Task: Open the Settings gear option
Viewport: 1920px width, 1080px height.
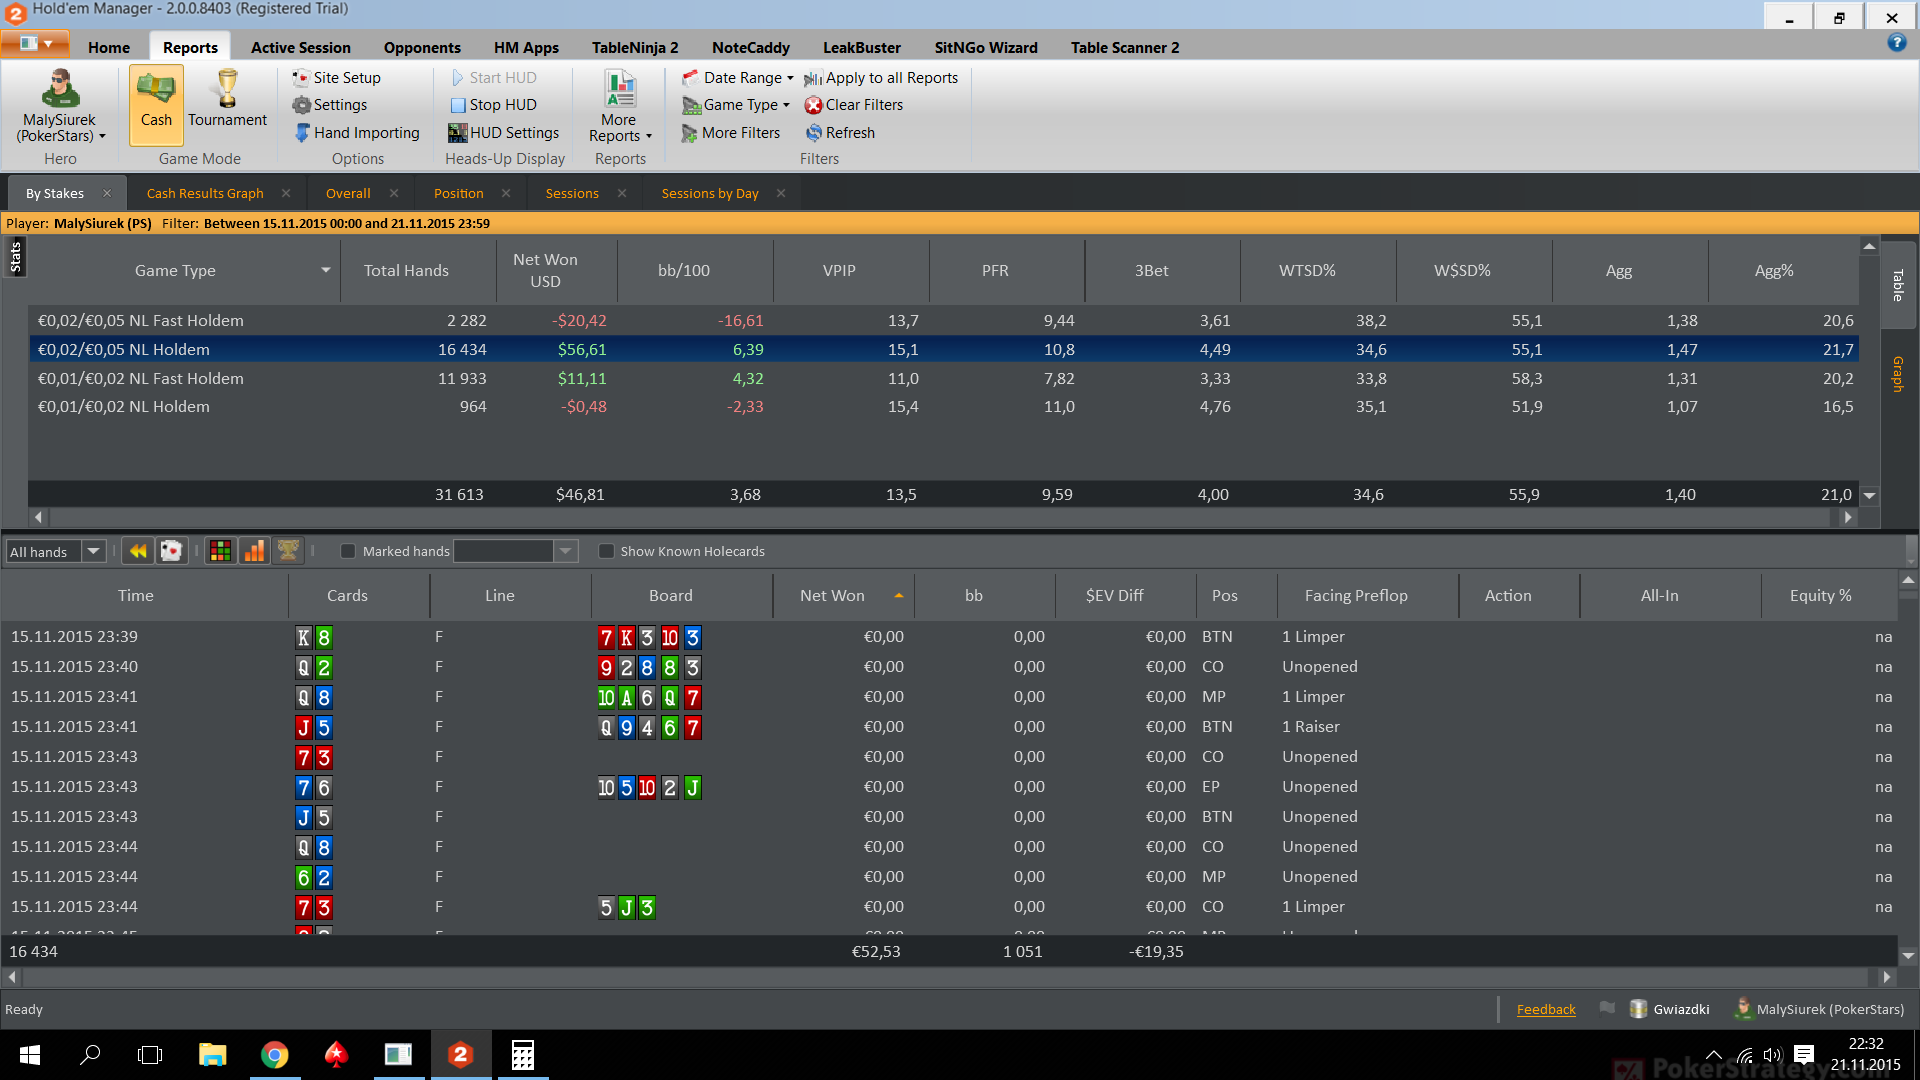Action: pyautogui.click(x=330, y=105)
